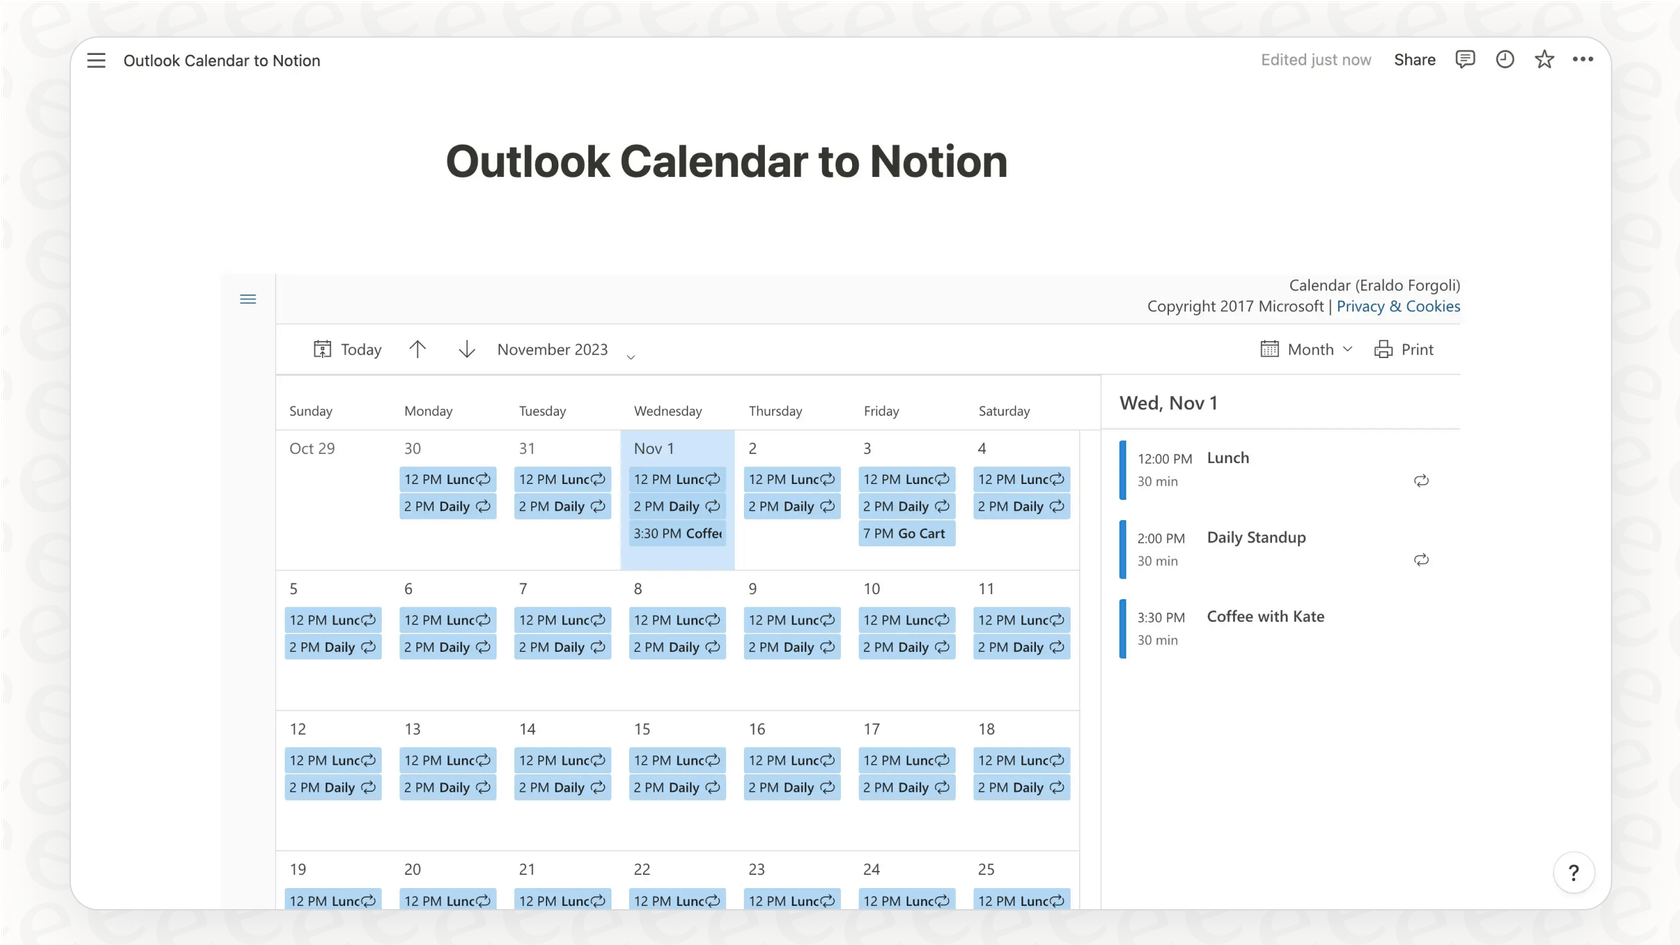Go to next month using the down arrow
This screenshot has width=1680, height=945.
point(466,349)
